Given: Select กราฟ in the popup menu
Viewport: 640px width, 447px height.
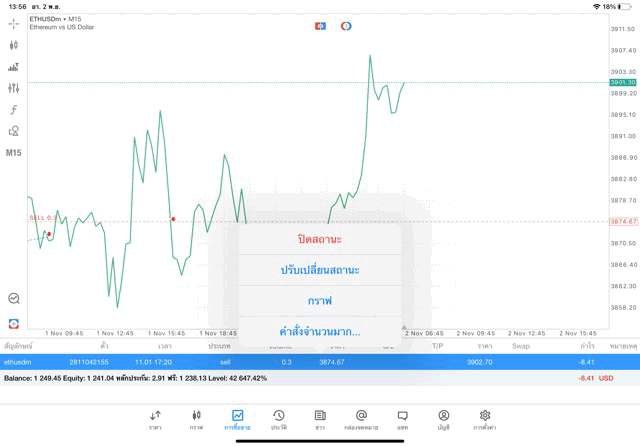Looking at the screenshot, I should point(320,300).
